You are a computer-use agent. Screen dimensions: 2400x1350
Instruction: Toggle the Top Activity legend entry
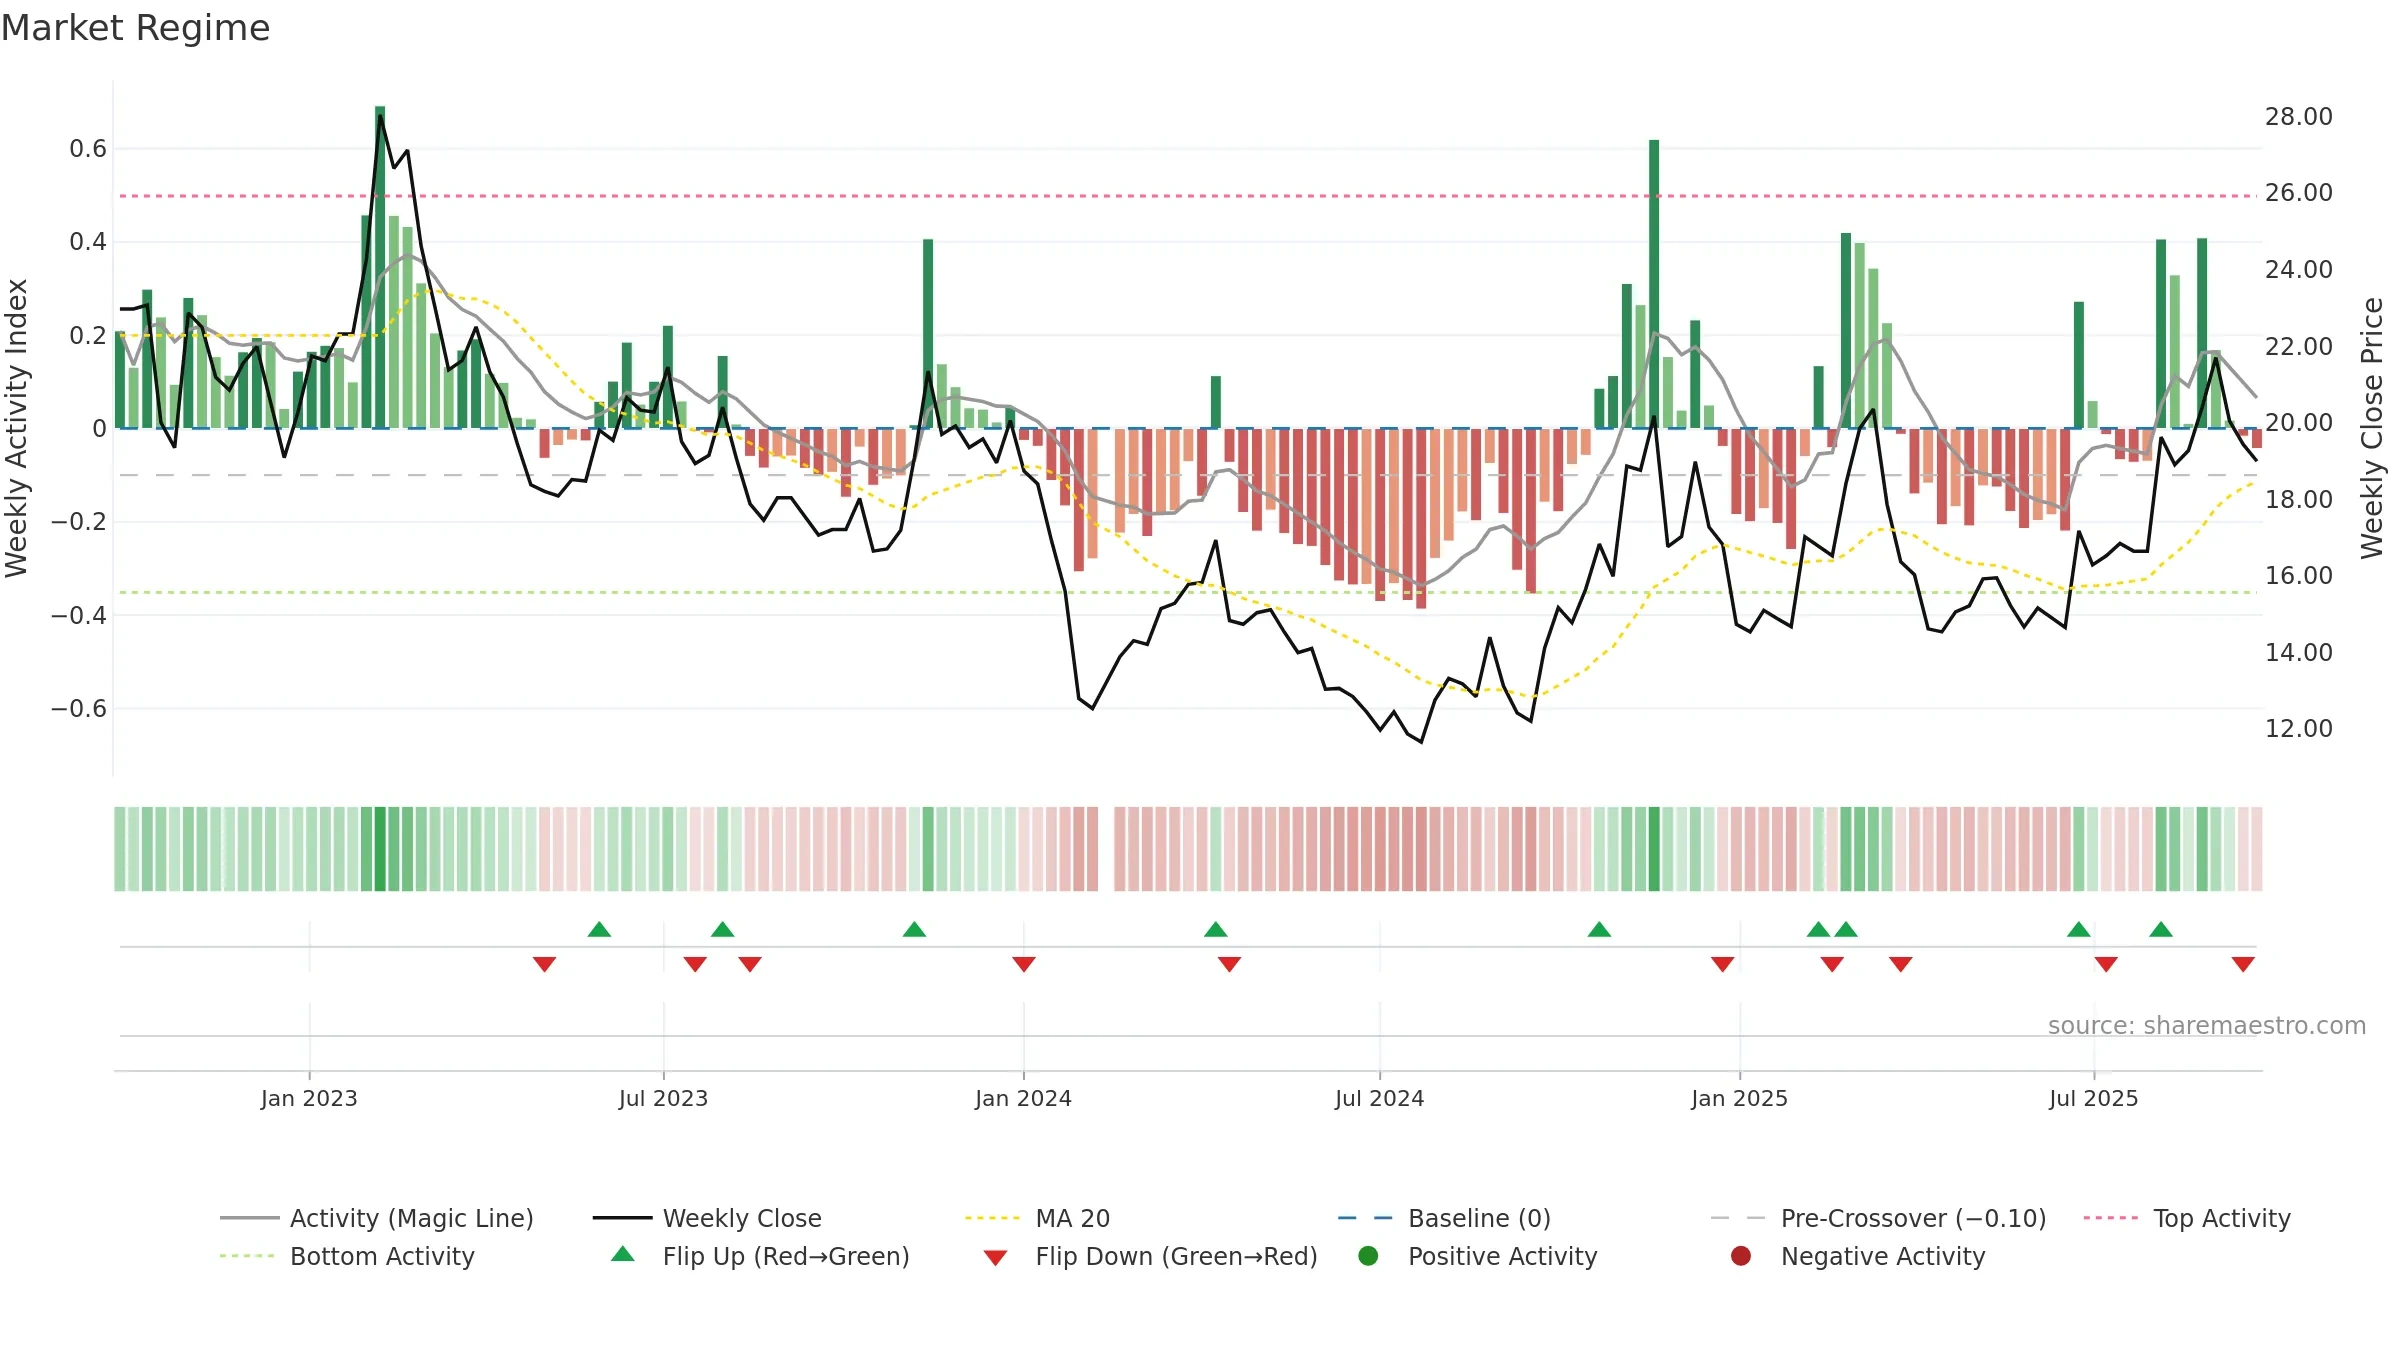[x=2187, y=1218]
